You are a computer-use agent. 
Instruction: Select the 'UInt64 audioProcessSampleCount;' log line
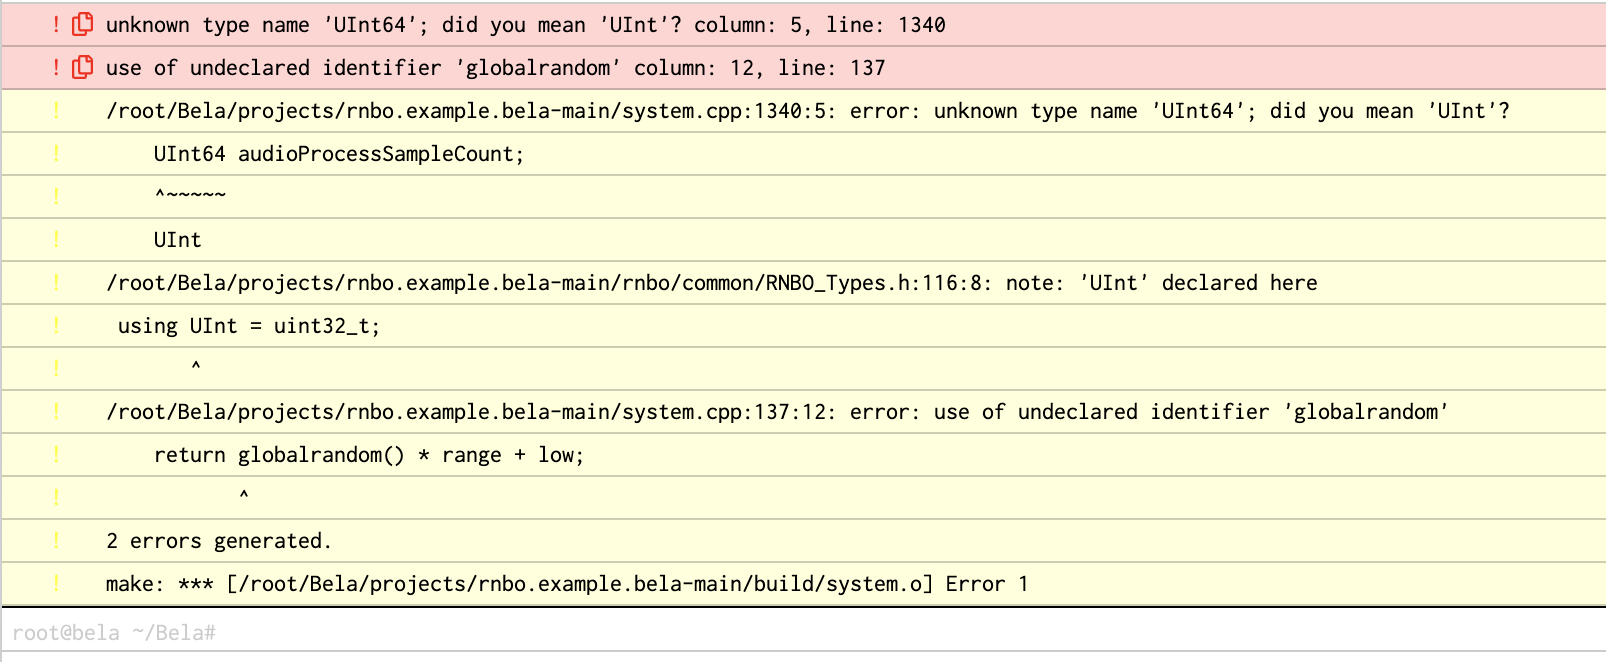[x=338, y=154]
